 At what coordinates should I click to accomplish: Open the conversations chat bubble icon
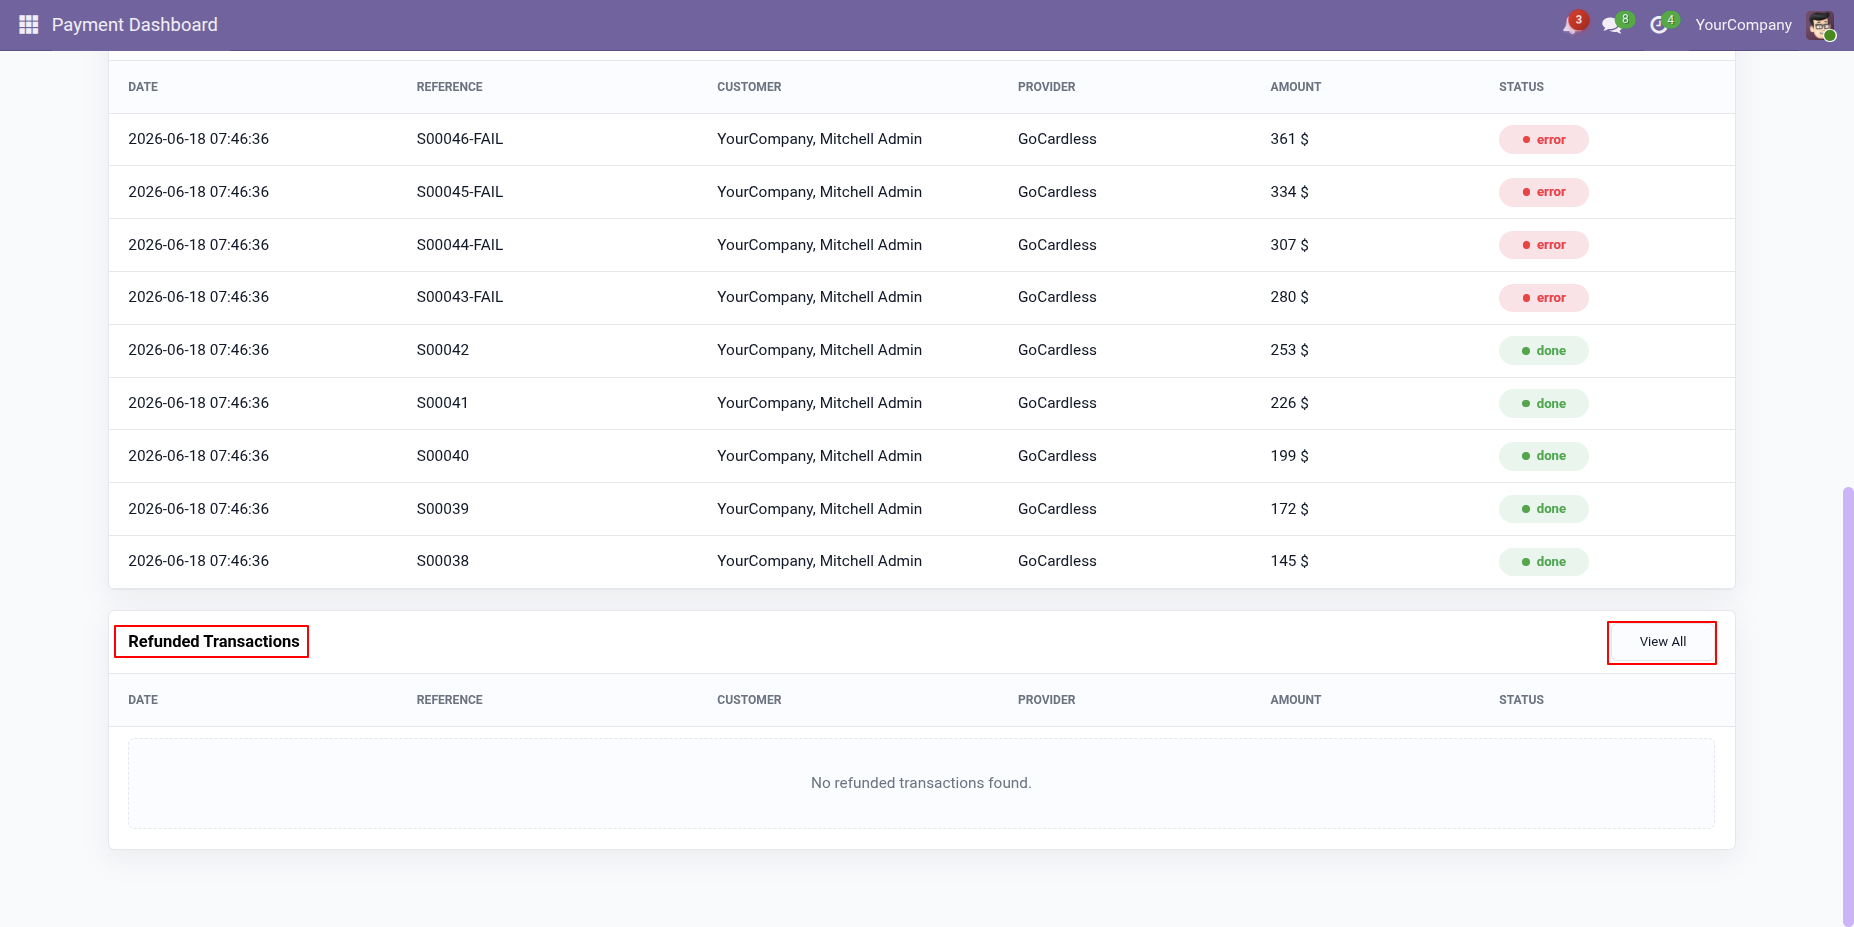point(1612,25)
